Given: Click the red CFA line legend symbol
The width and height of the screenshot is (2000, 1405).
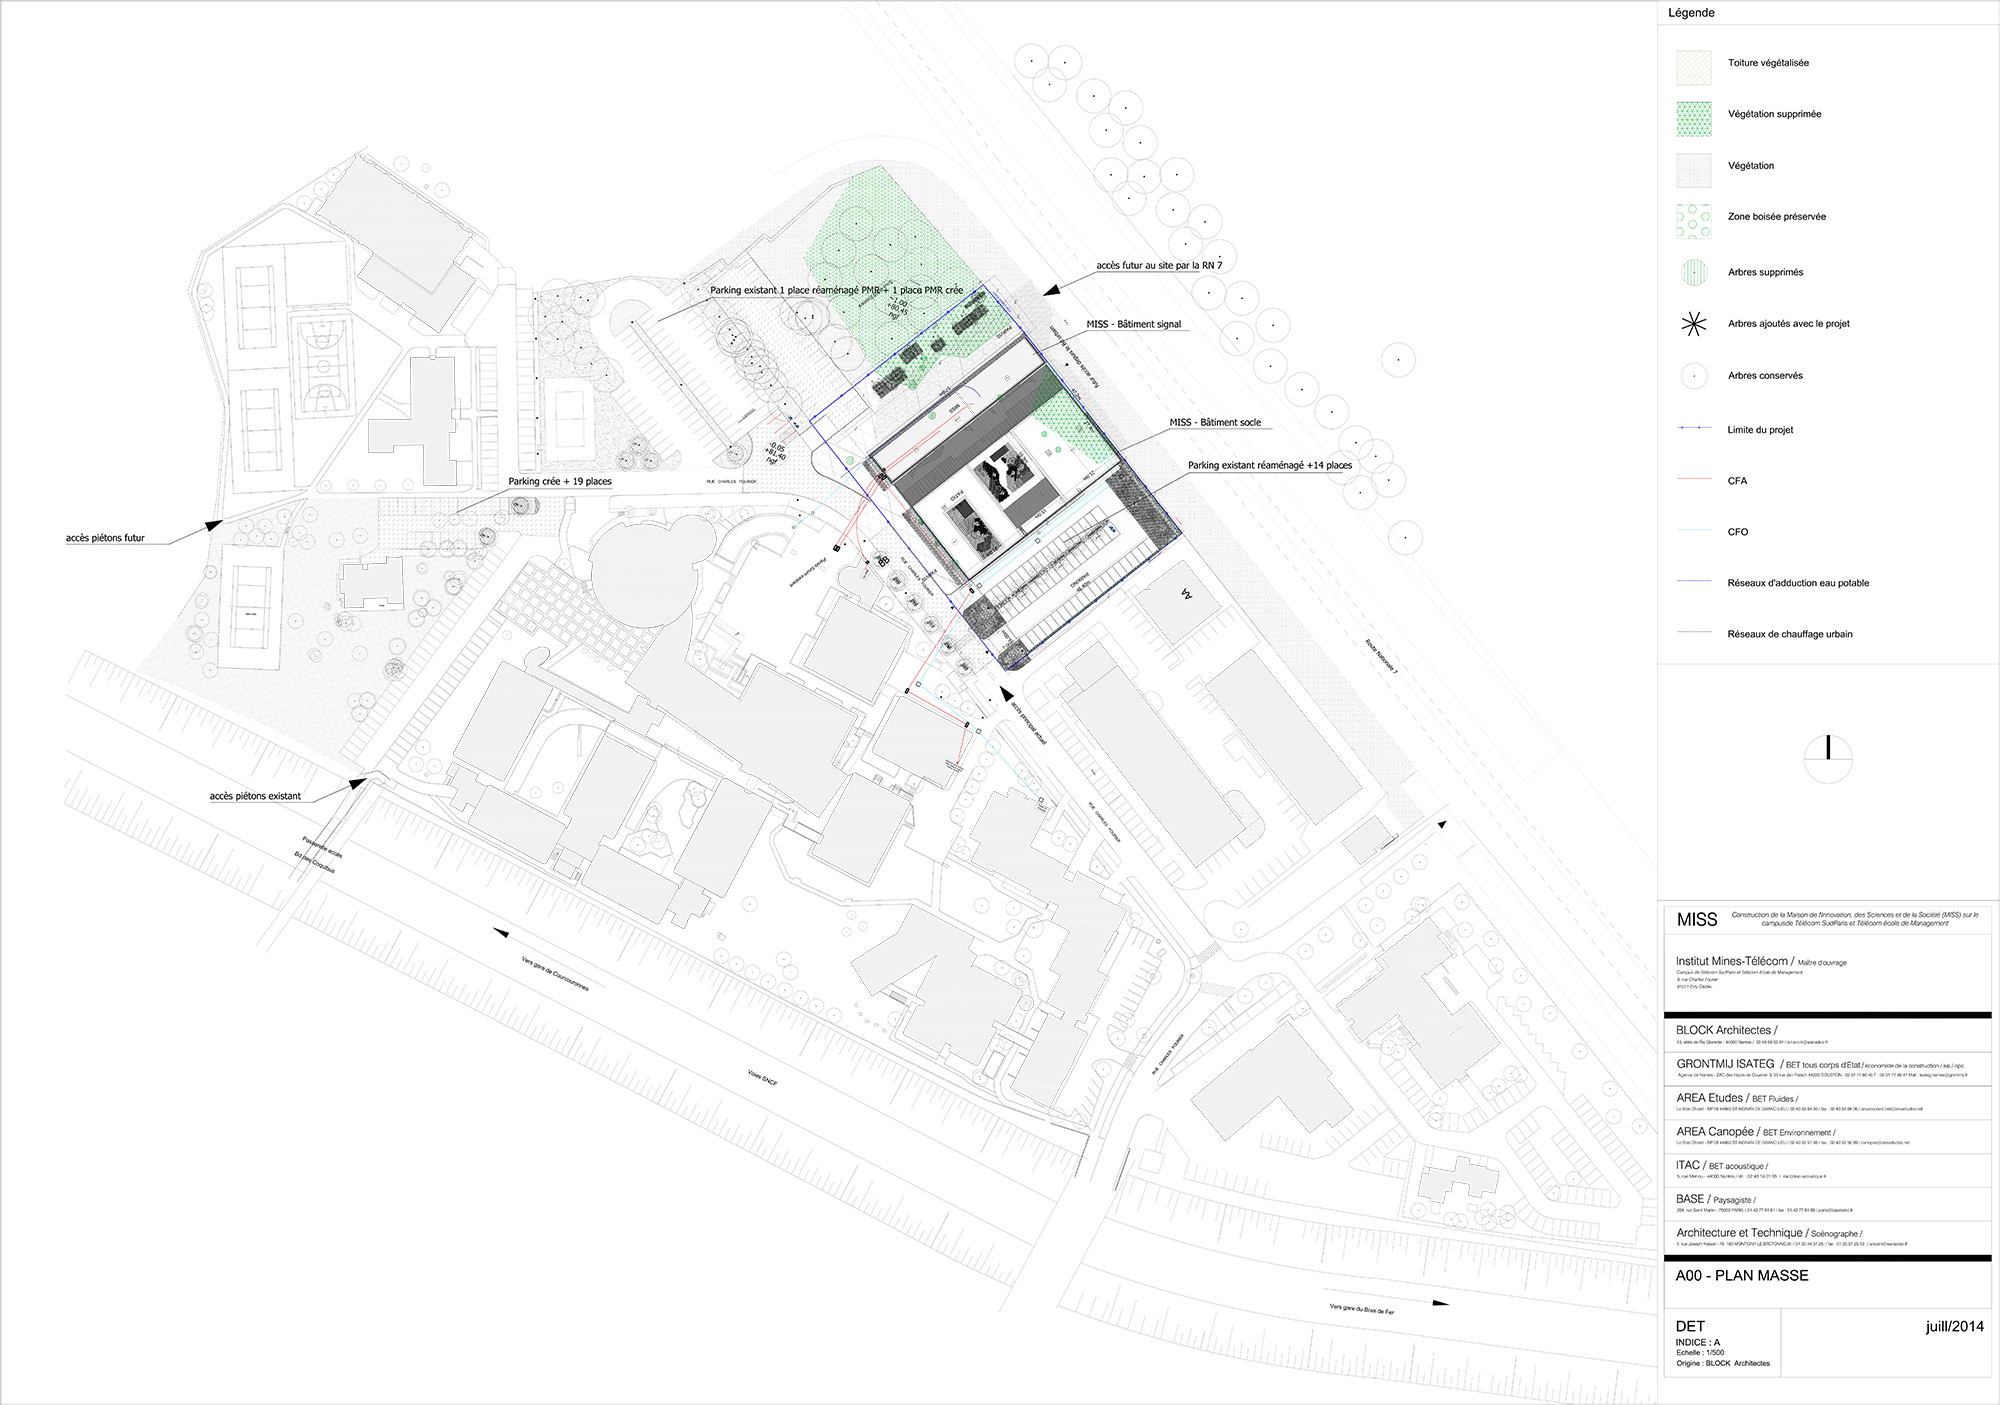Looking at the screenshot, I should pos(1694,480).
